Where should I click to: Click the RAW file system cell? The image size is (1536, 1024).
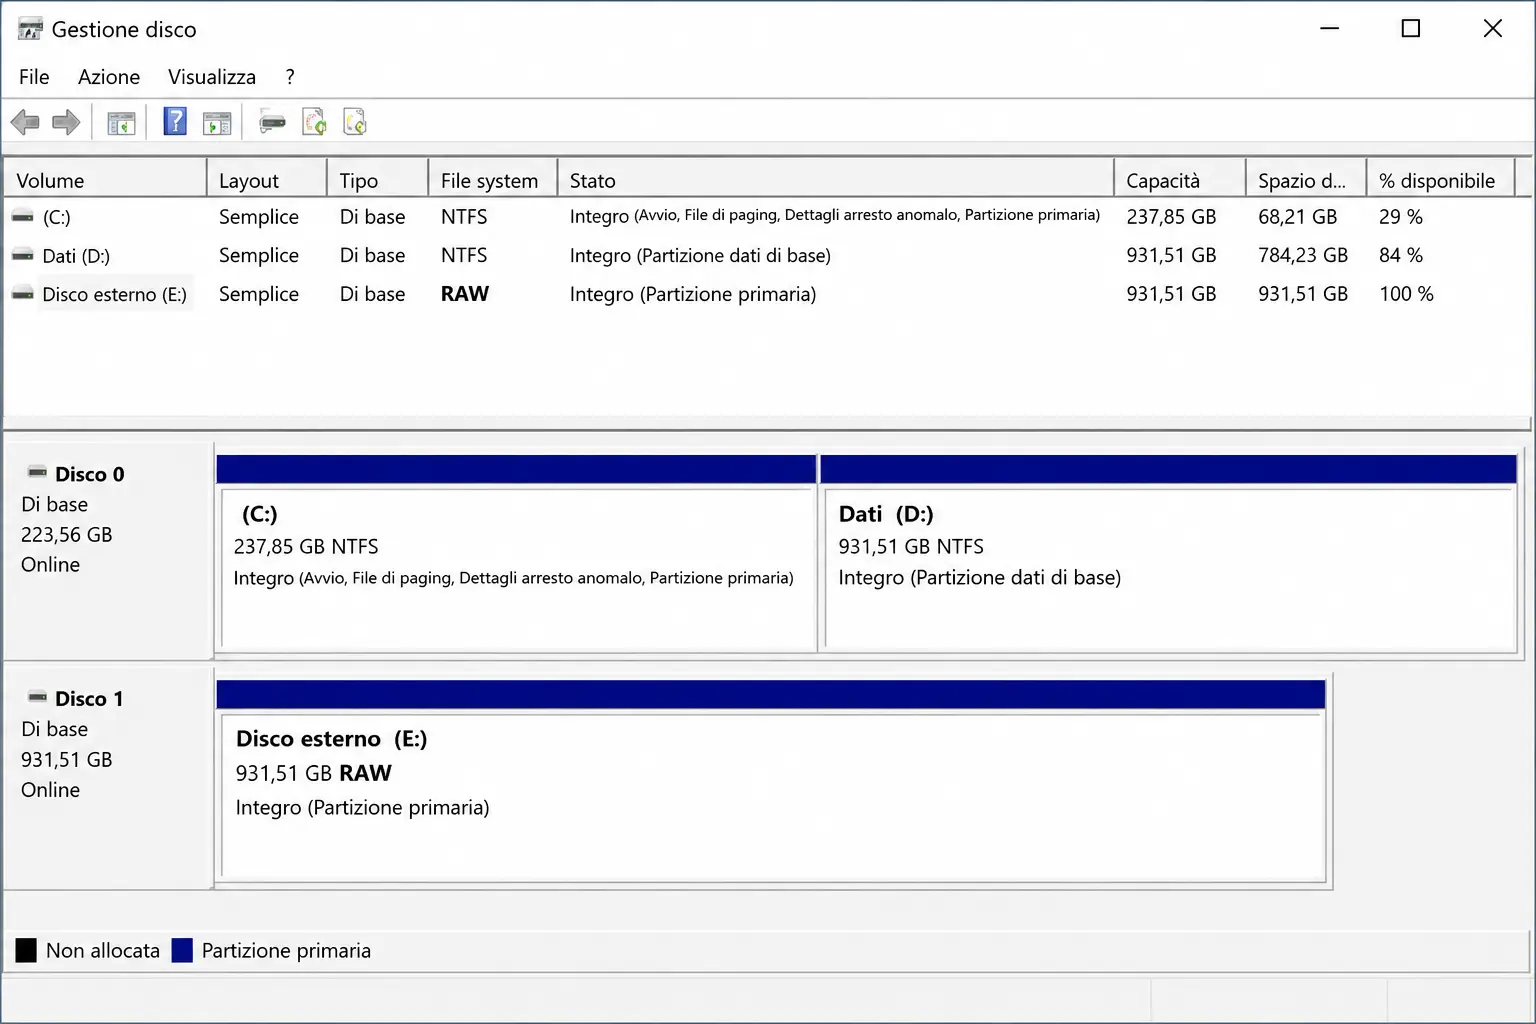click(x=465, y=294)
